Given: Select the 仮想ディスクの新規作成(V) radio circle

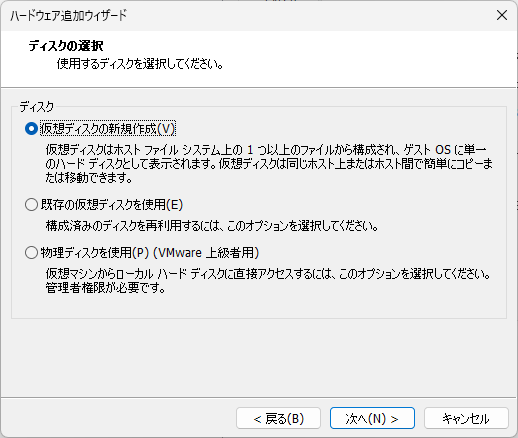Looking at the screenshot, I should (31, 129).
